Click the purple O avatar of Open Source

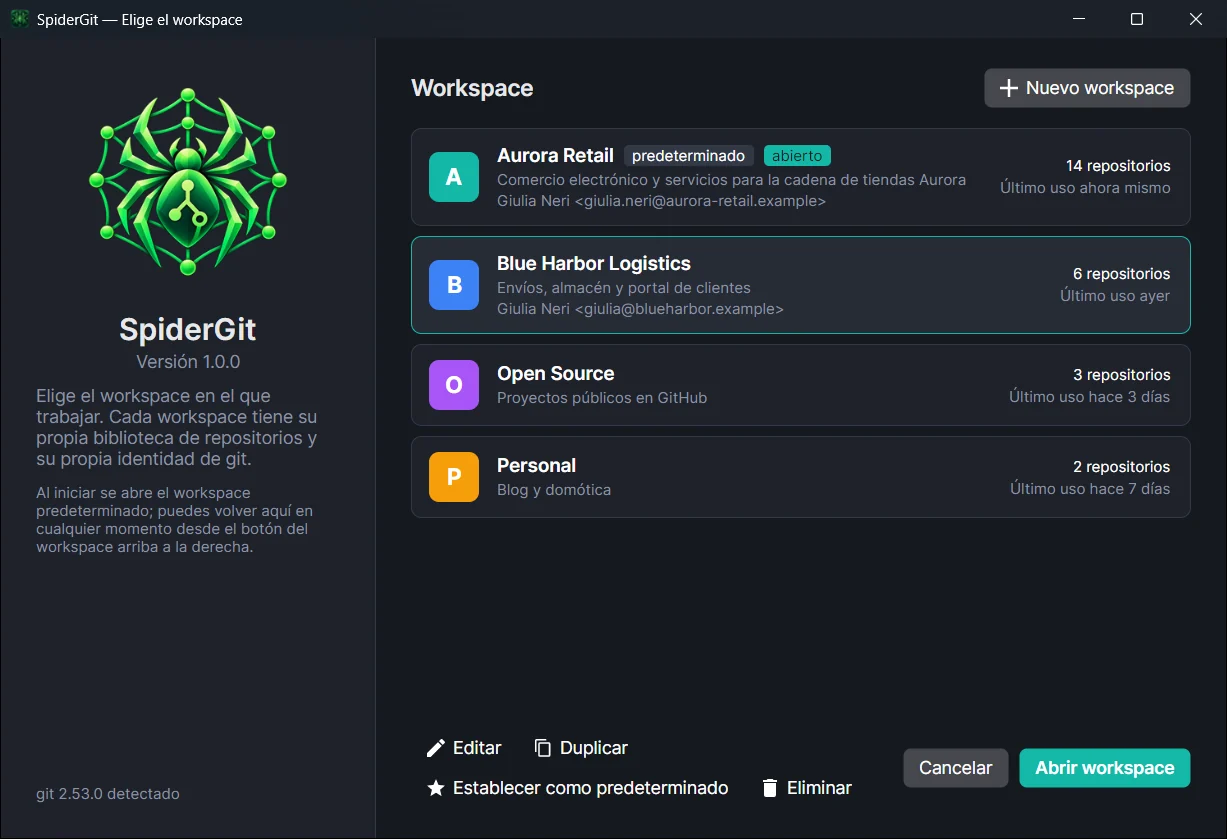[454, 385]
